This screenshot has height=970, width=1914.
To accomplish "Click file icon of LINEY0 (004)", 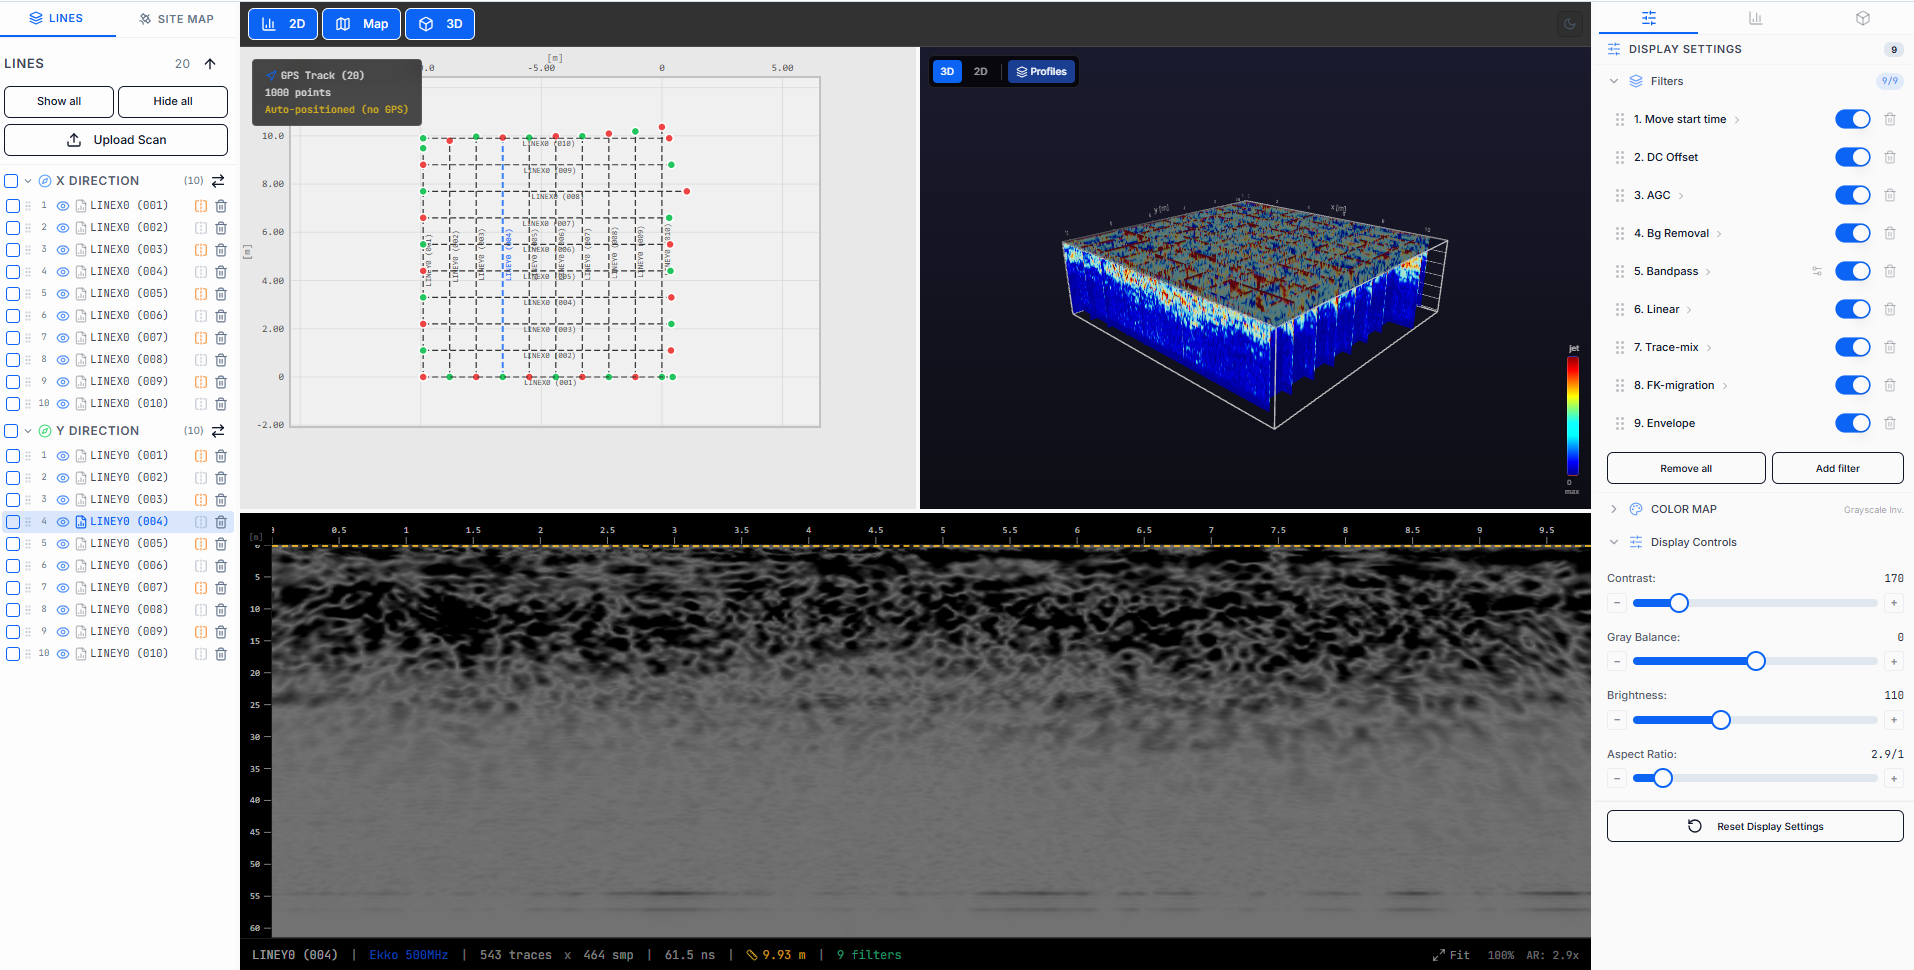I will (81, 522).
